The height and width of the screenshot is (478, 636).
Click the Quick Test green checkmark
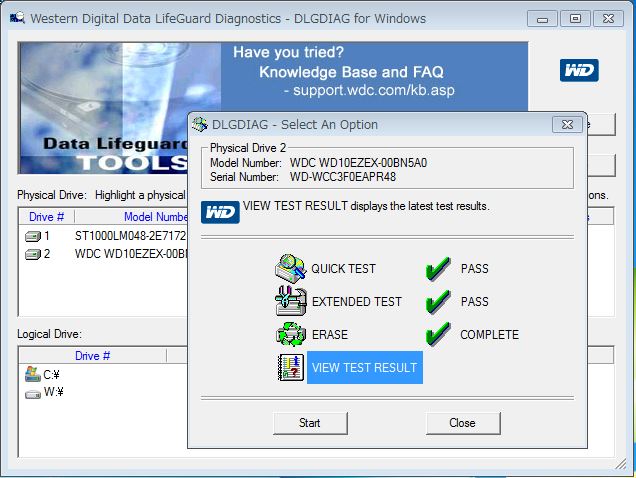pos(438,268)
